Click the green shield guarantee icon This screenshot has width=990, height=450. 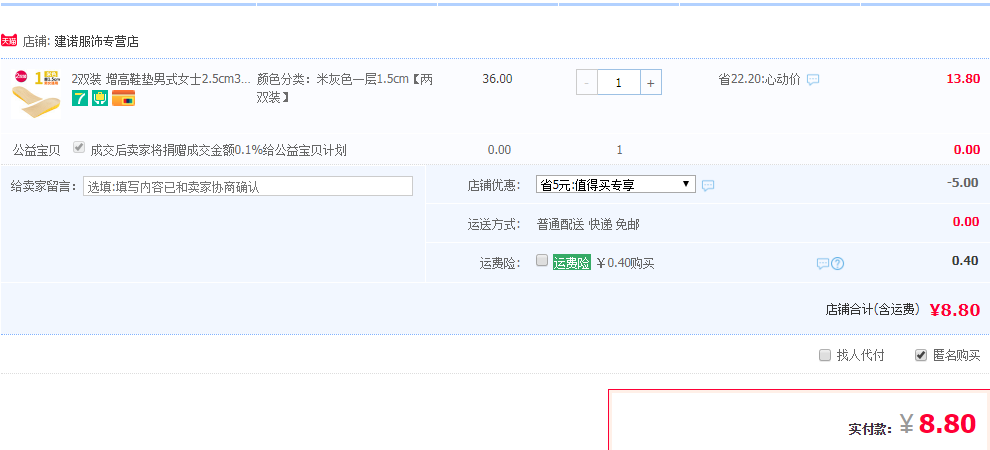tap(100, 98)
